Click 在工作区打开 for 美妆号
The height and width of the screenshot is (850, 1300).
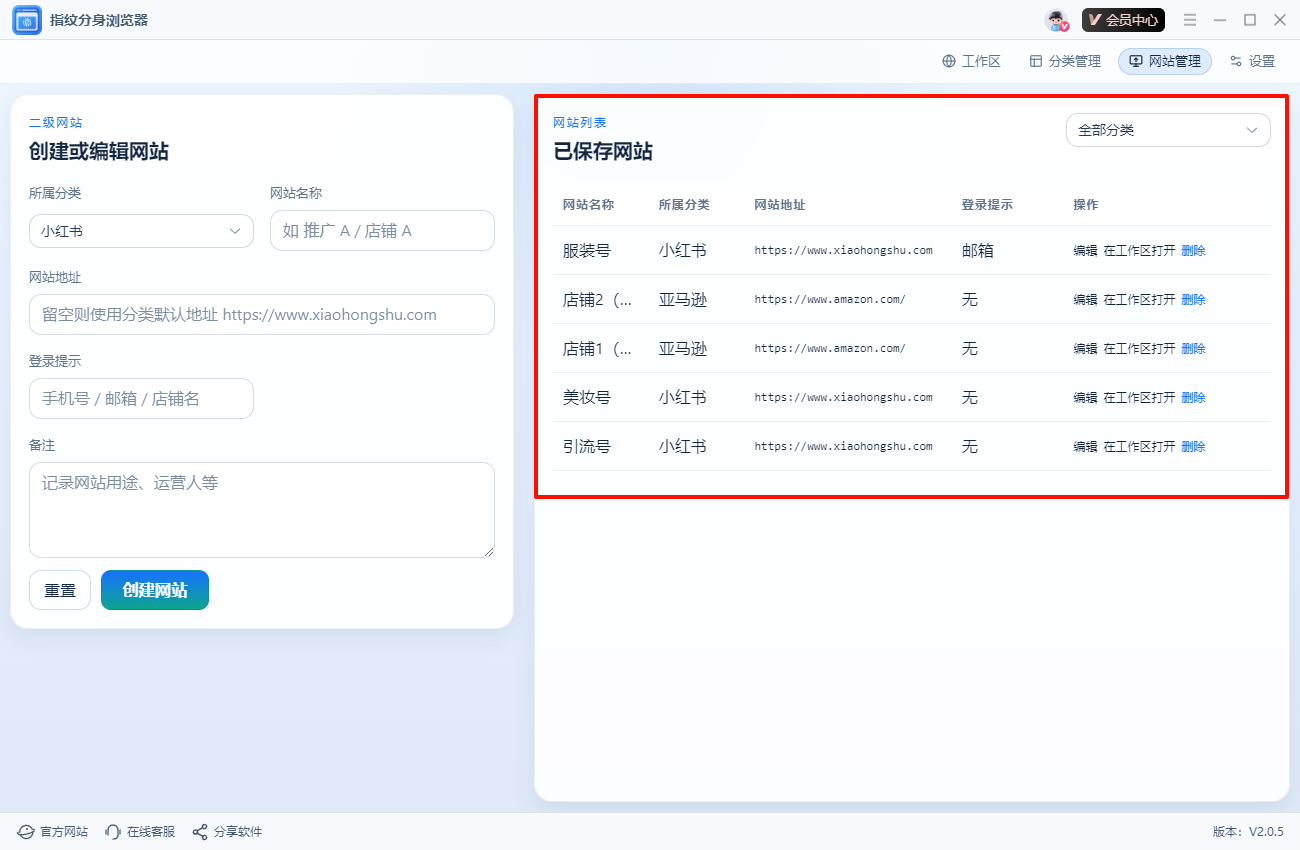click(1139, 398)
